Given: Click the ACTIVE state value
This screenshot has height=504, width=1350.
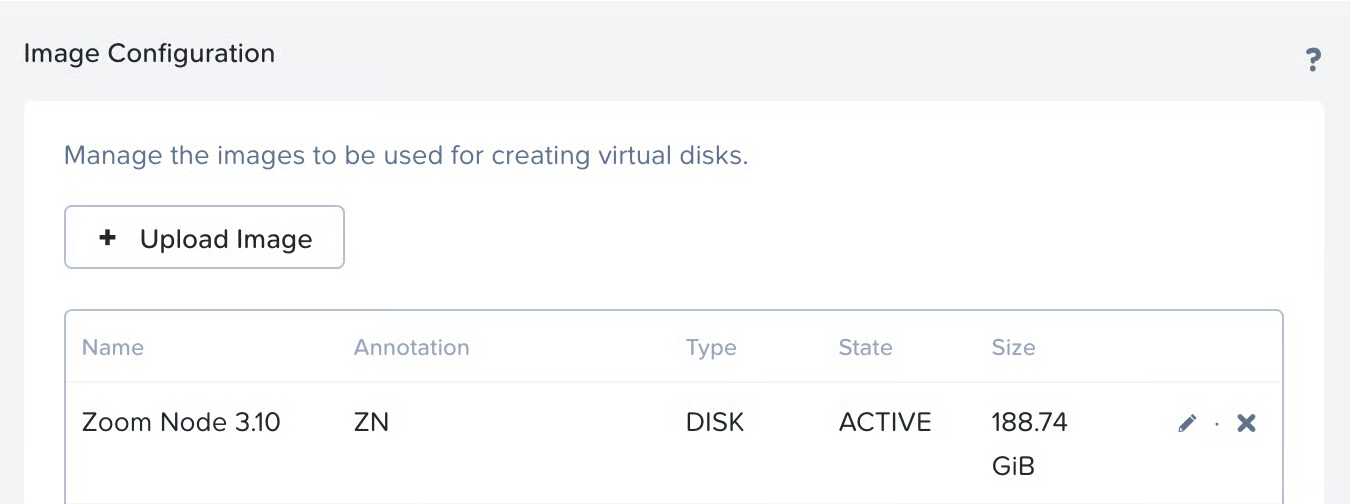Looking at the screenshot, I should click(885, 422).
